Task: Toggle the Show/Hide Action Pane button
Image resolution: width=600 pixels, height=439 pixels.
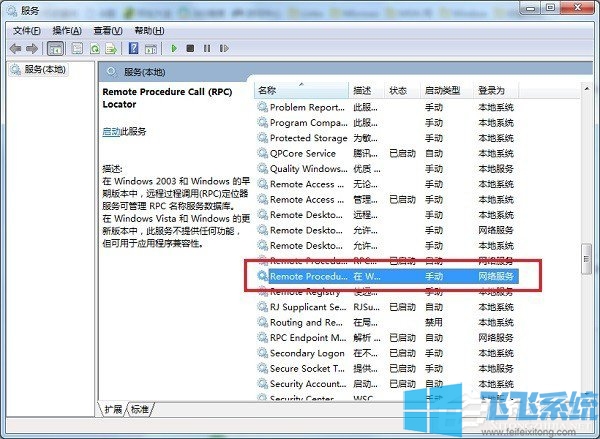Action: click(150, 48)
